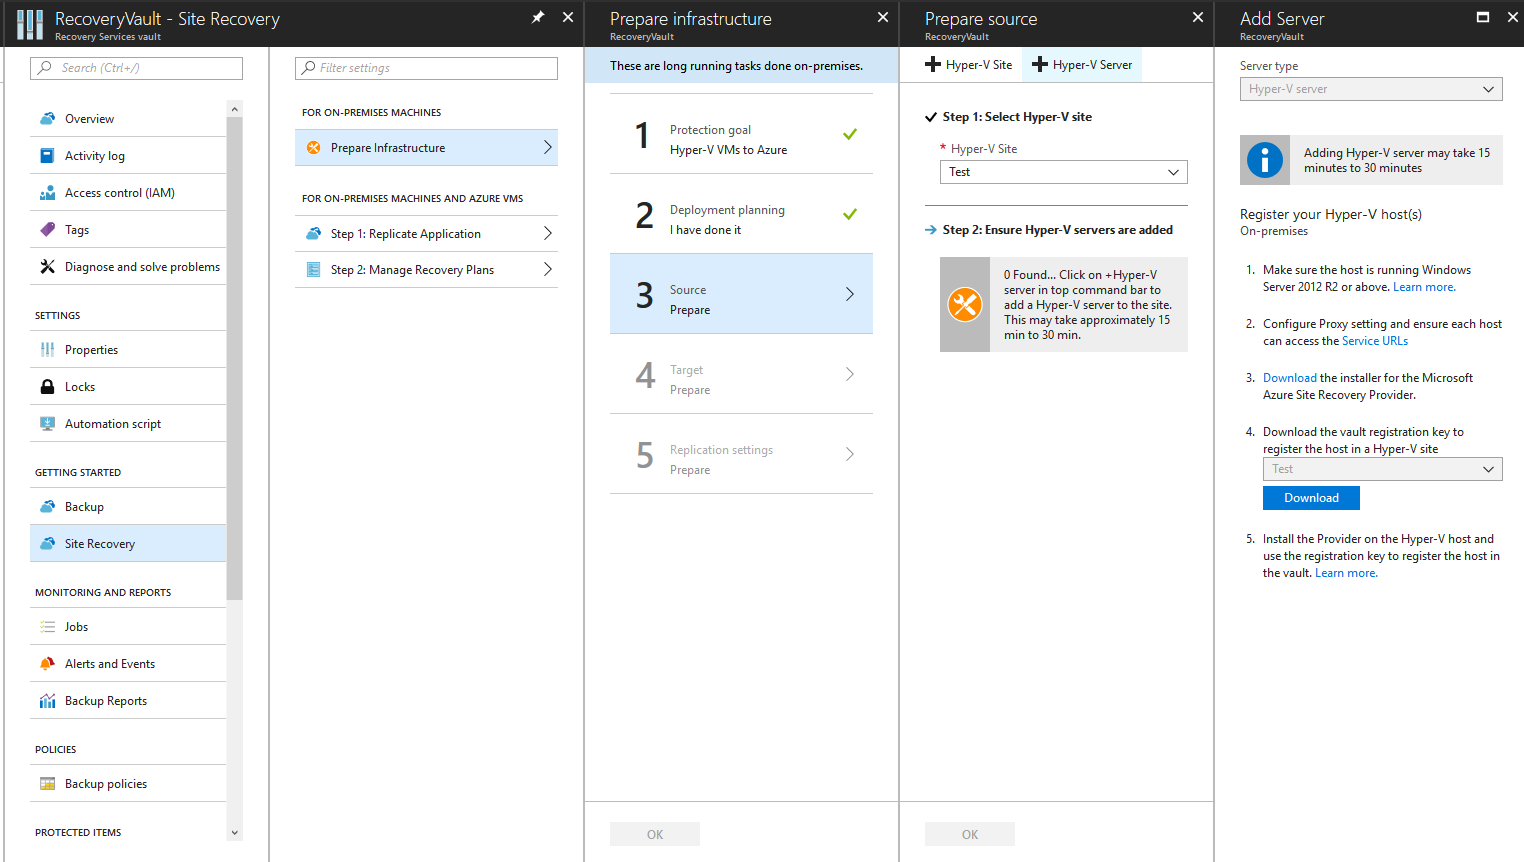Click the Backup Reports chart icon
1524x862 pixels.
pos(47,701)
